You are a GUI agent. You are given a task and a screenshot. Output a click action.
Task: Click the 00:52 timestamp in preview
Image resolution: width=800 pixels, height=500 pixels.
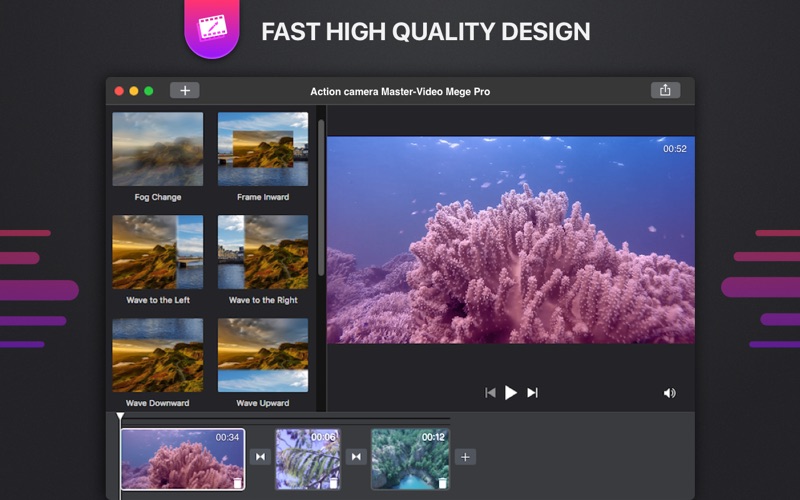[x=674, y=149]
